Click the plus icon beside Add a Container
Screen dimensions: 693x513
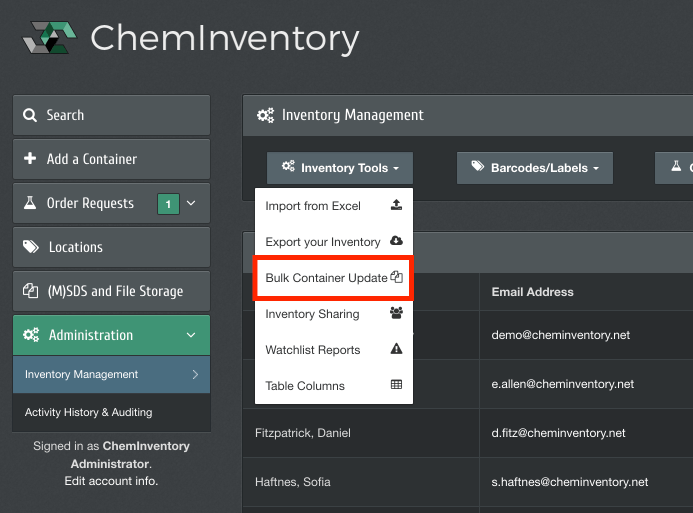(30, 158)
